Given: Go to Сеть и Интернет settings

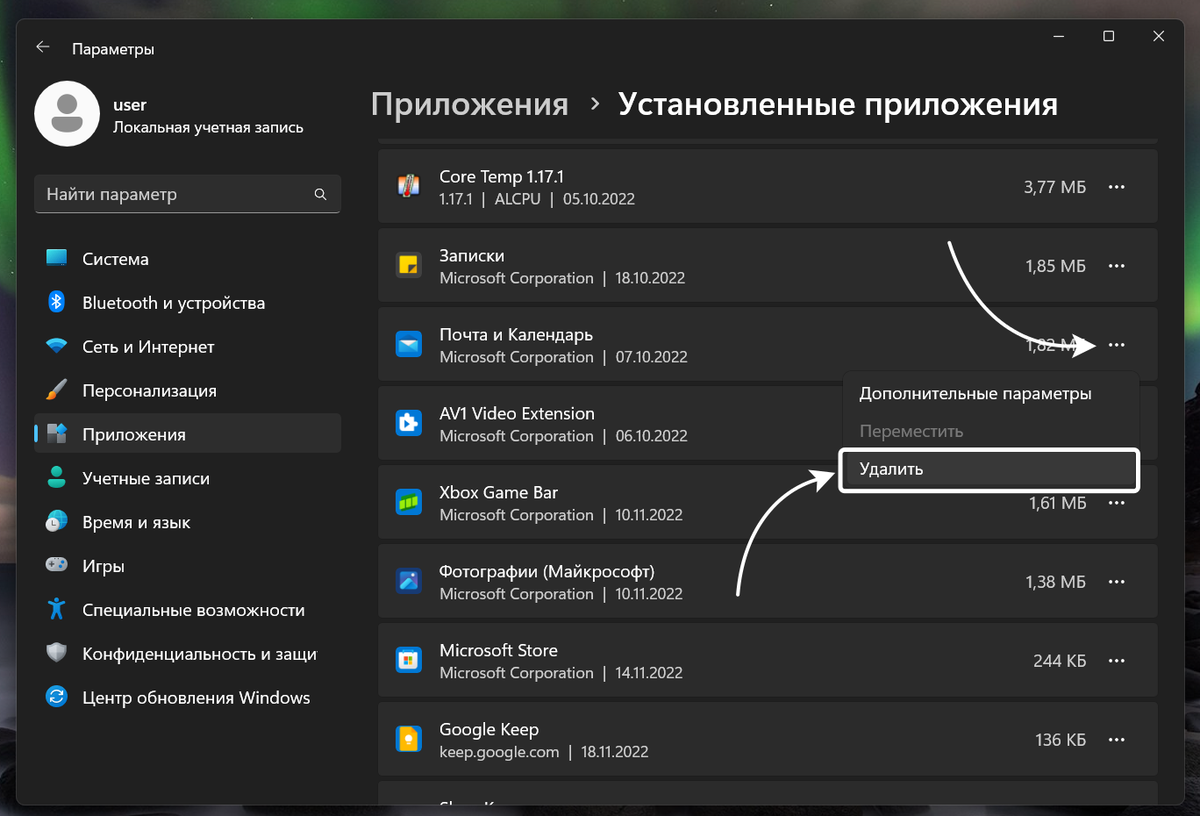Looking at the screenshot, I should [188, 347].
